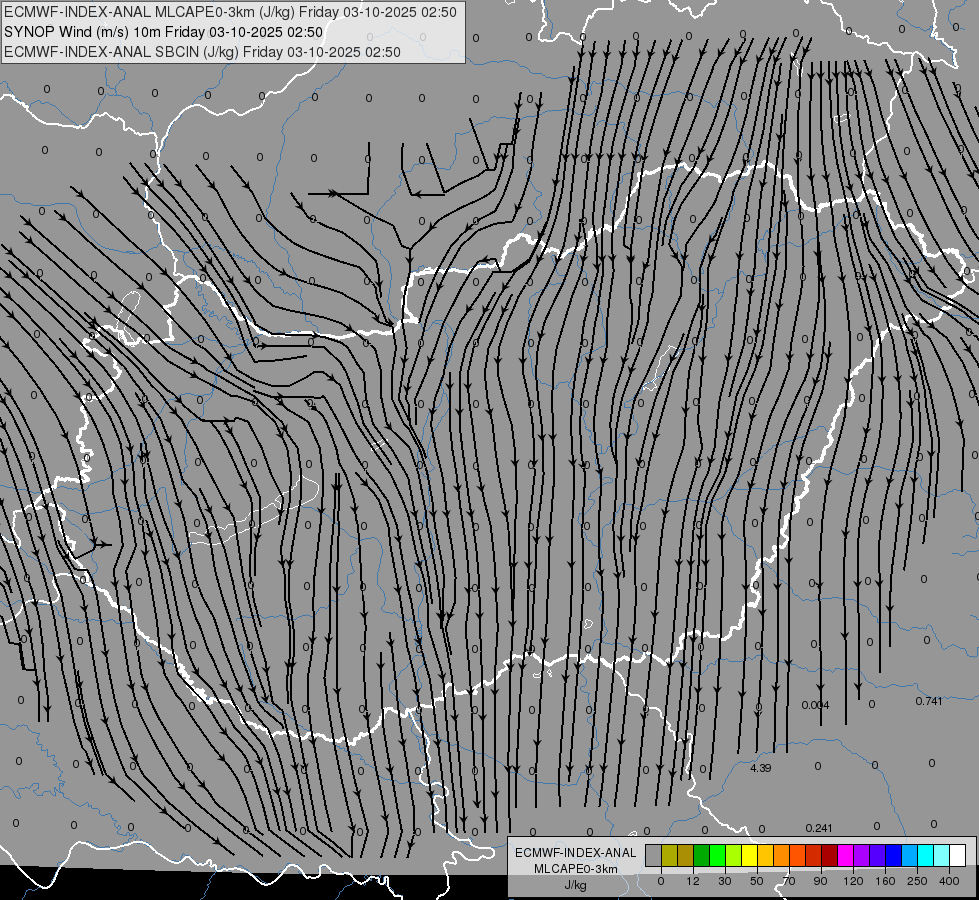Click the 0.741 grid value label
The width and height of the screenshot is (979, 900).
coord(929,701)
